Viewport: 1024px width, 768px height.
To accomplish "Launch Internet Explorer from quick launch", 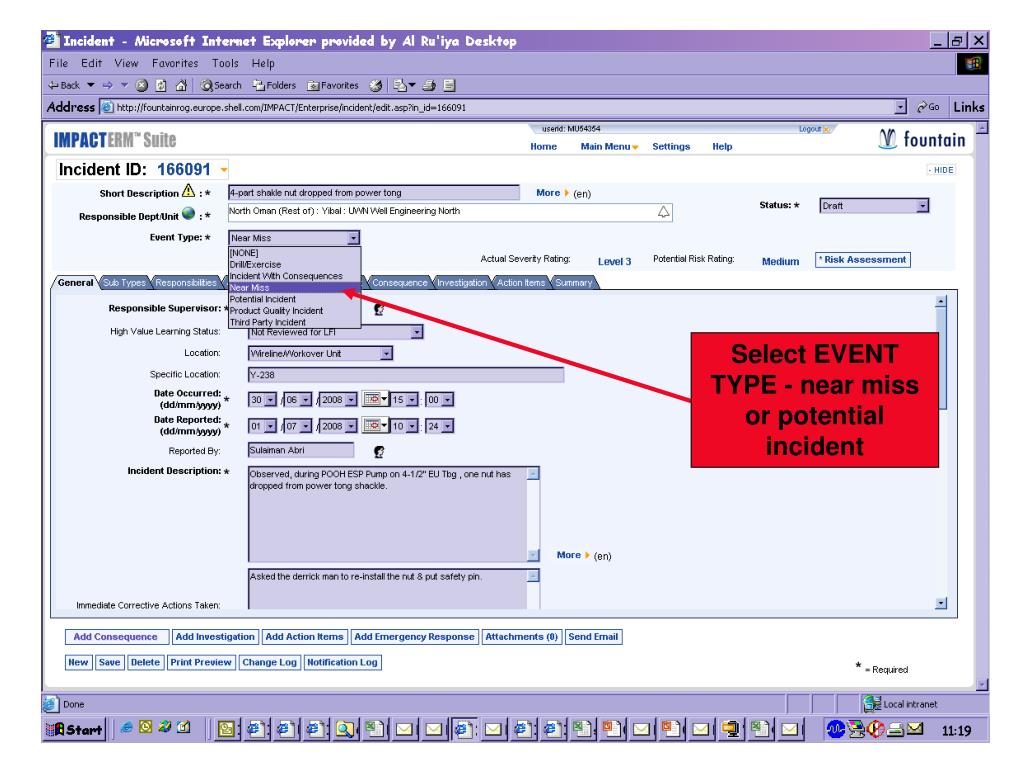I will [x=127, y=727].
